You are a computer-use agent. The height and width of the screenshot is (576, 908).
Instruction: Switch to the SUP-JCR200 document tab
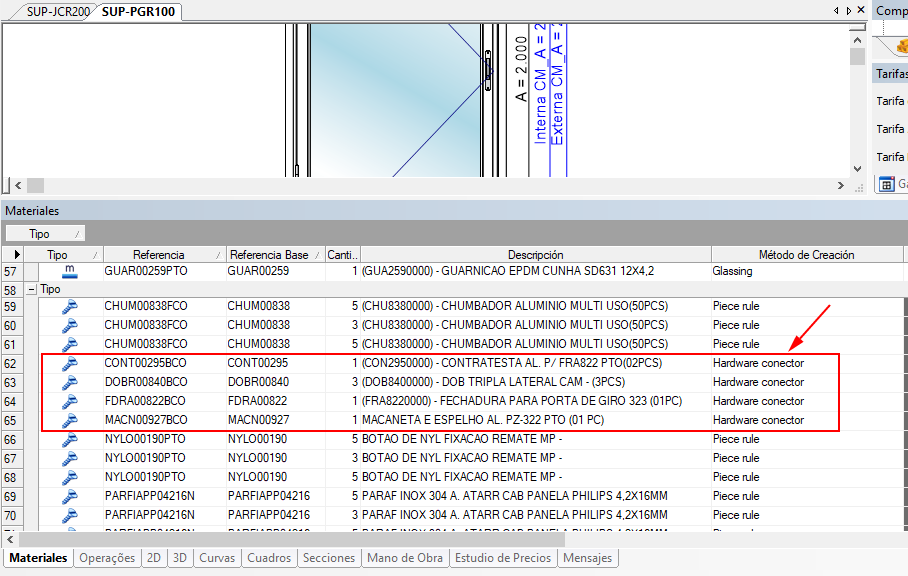(x=57, y=11)
